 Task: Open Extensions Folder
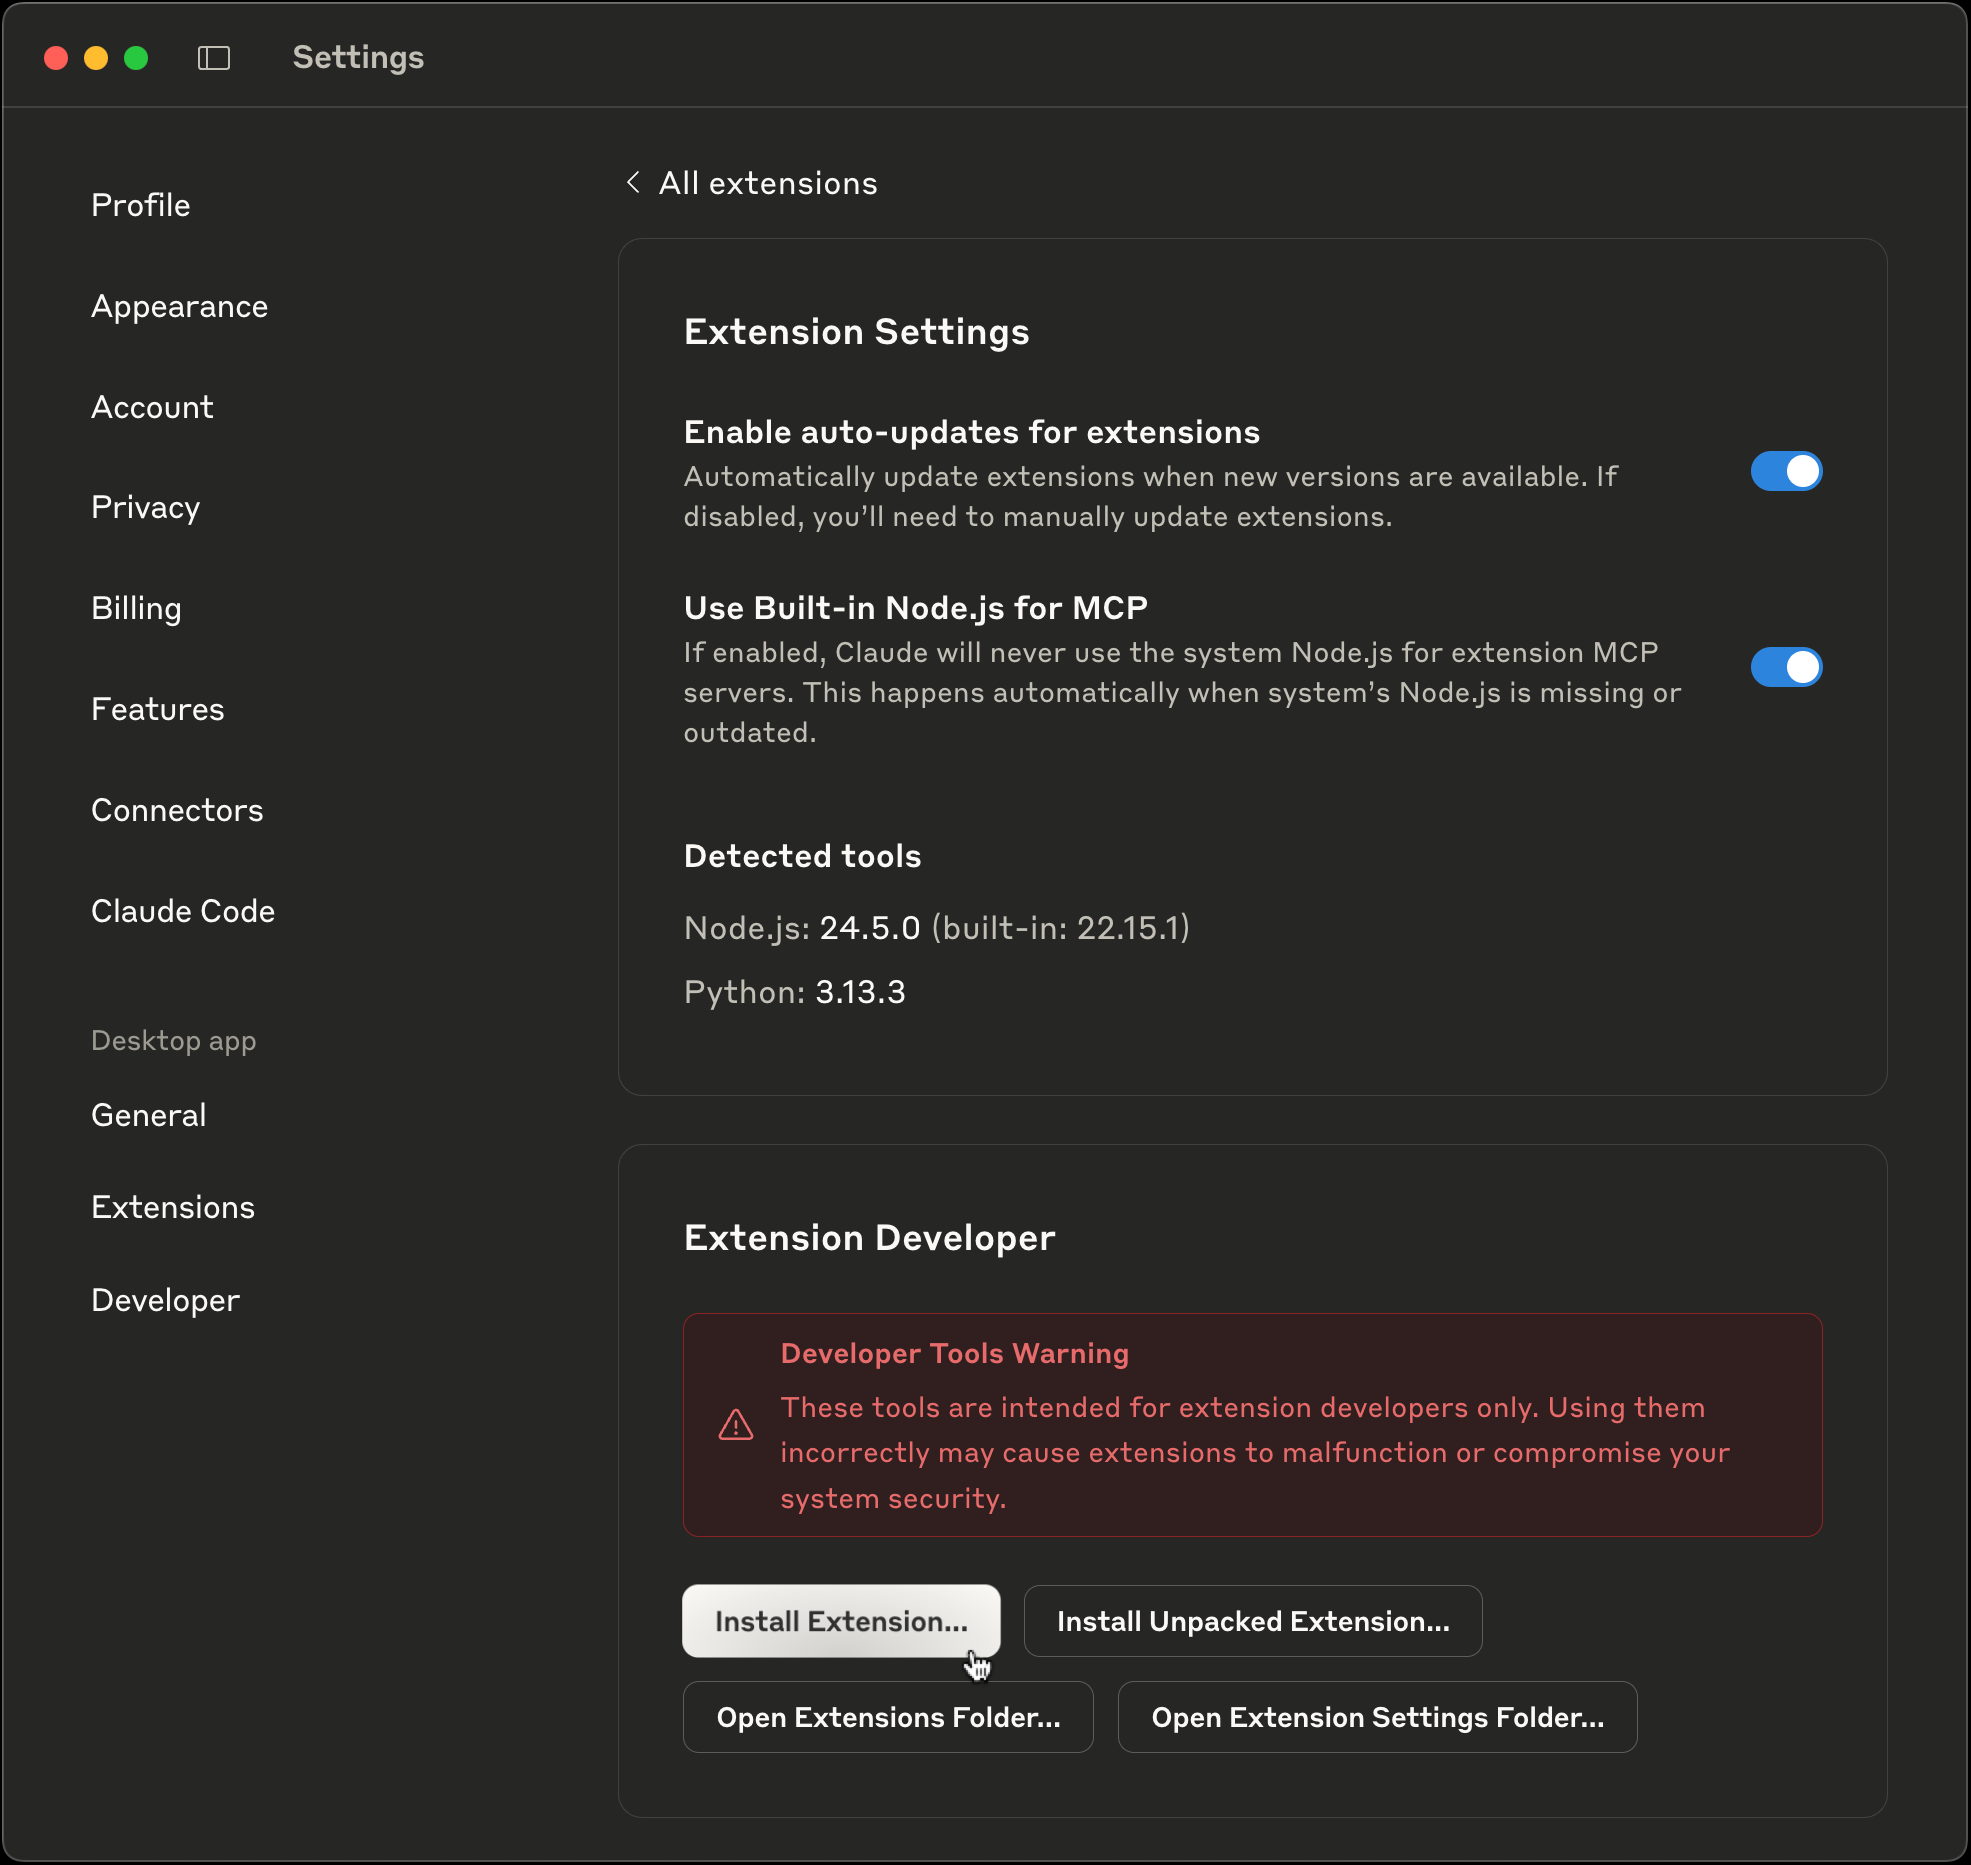(x=888, y=1717)
